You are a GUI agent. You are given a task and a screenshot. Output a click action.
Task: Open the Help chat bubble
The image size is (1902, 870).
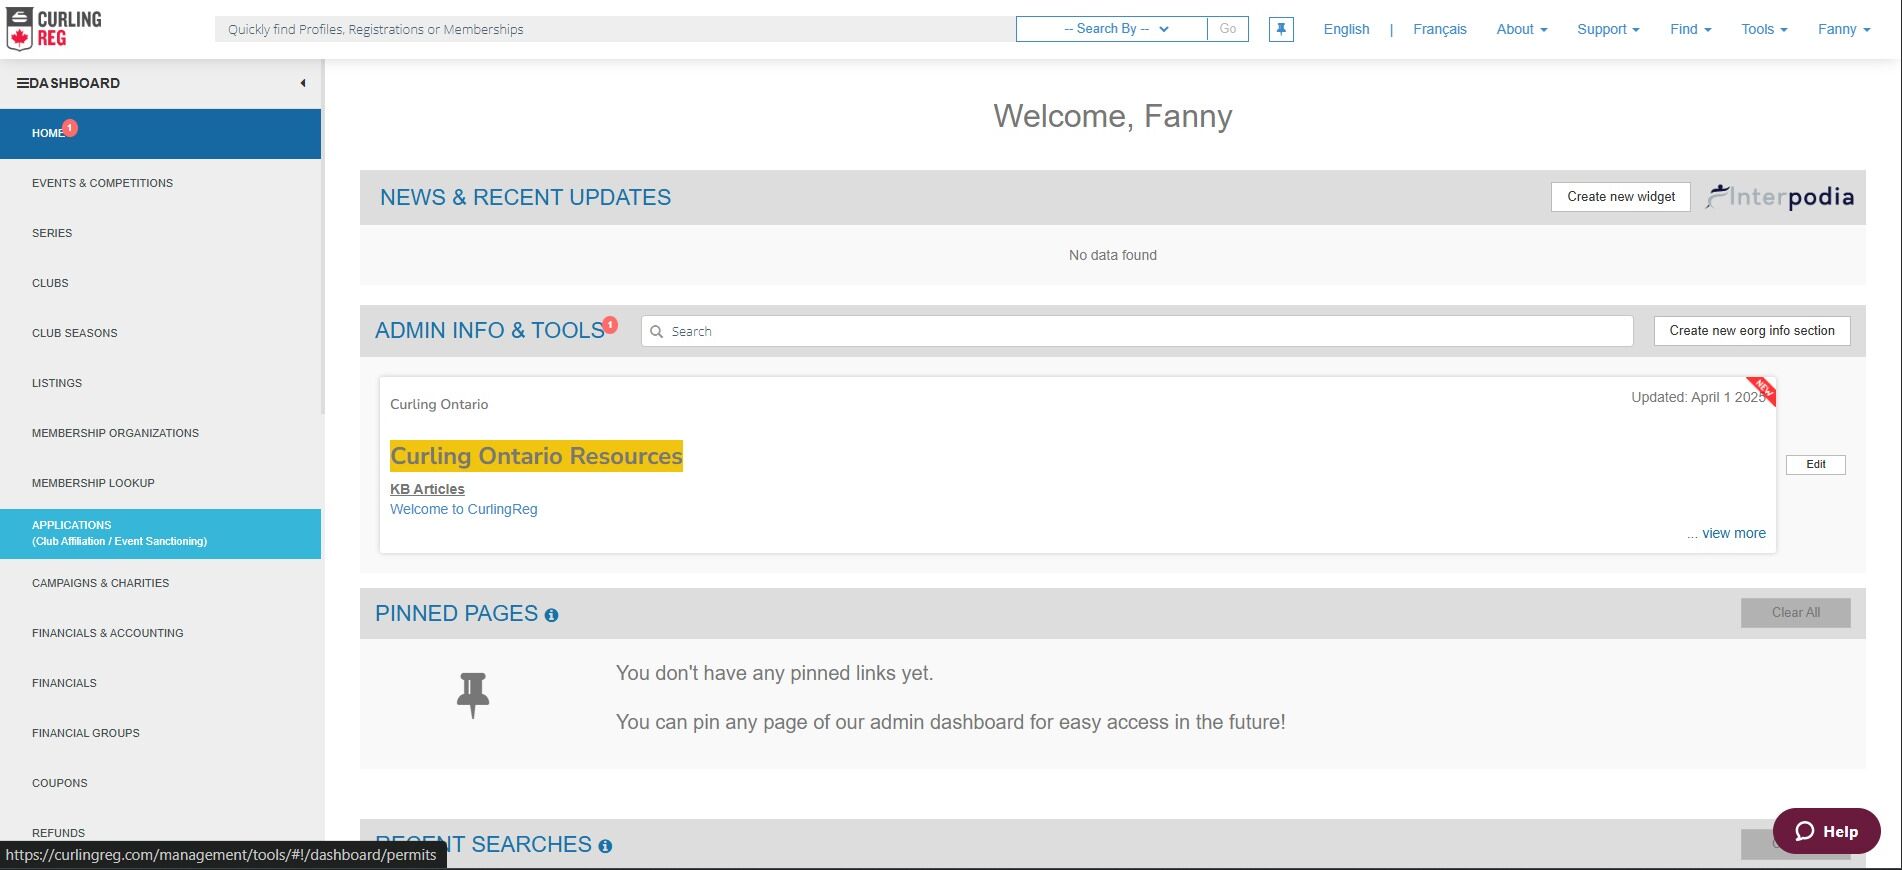1826,831
